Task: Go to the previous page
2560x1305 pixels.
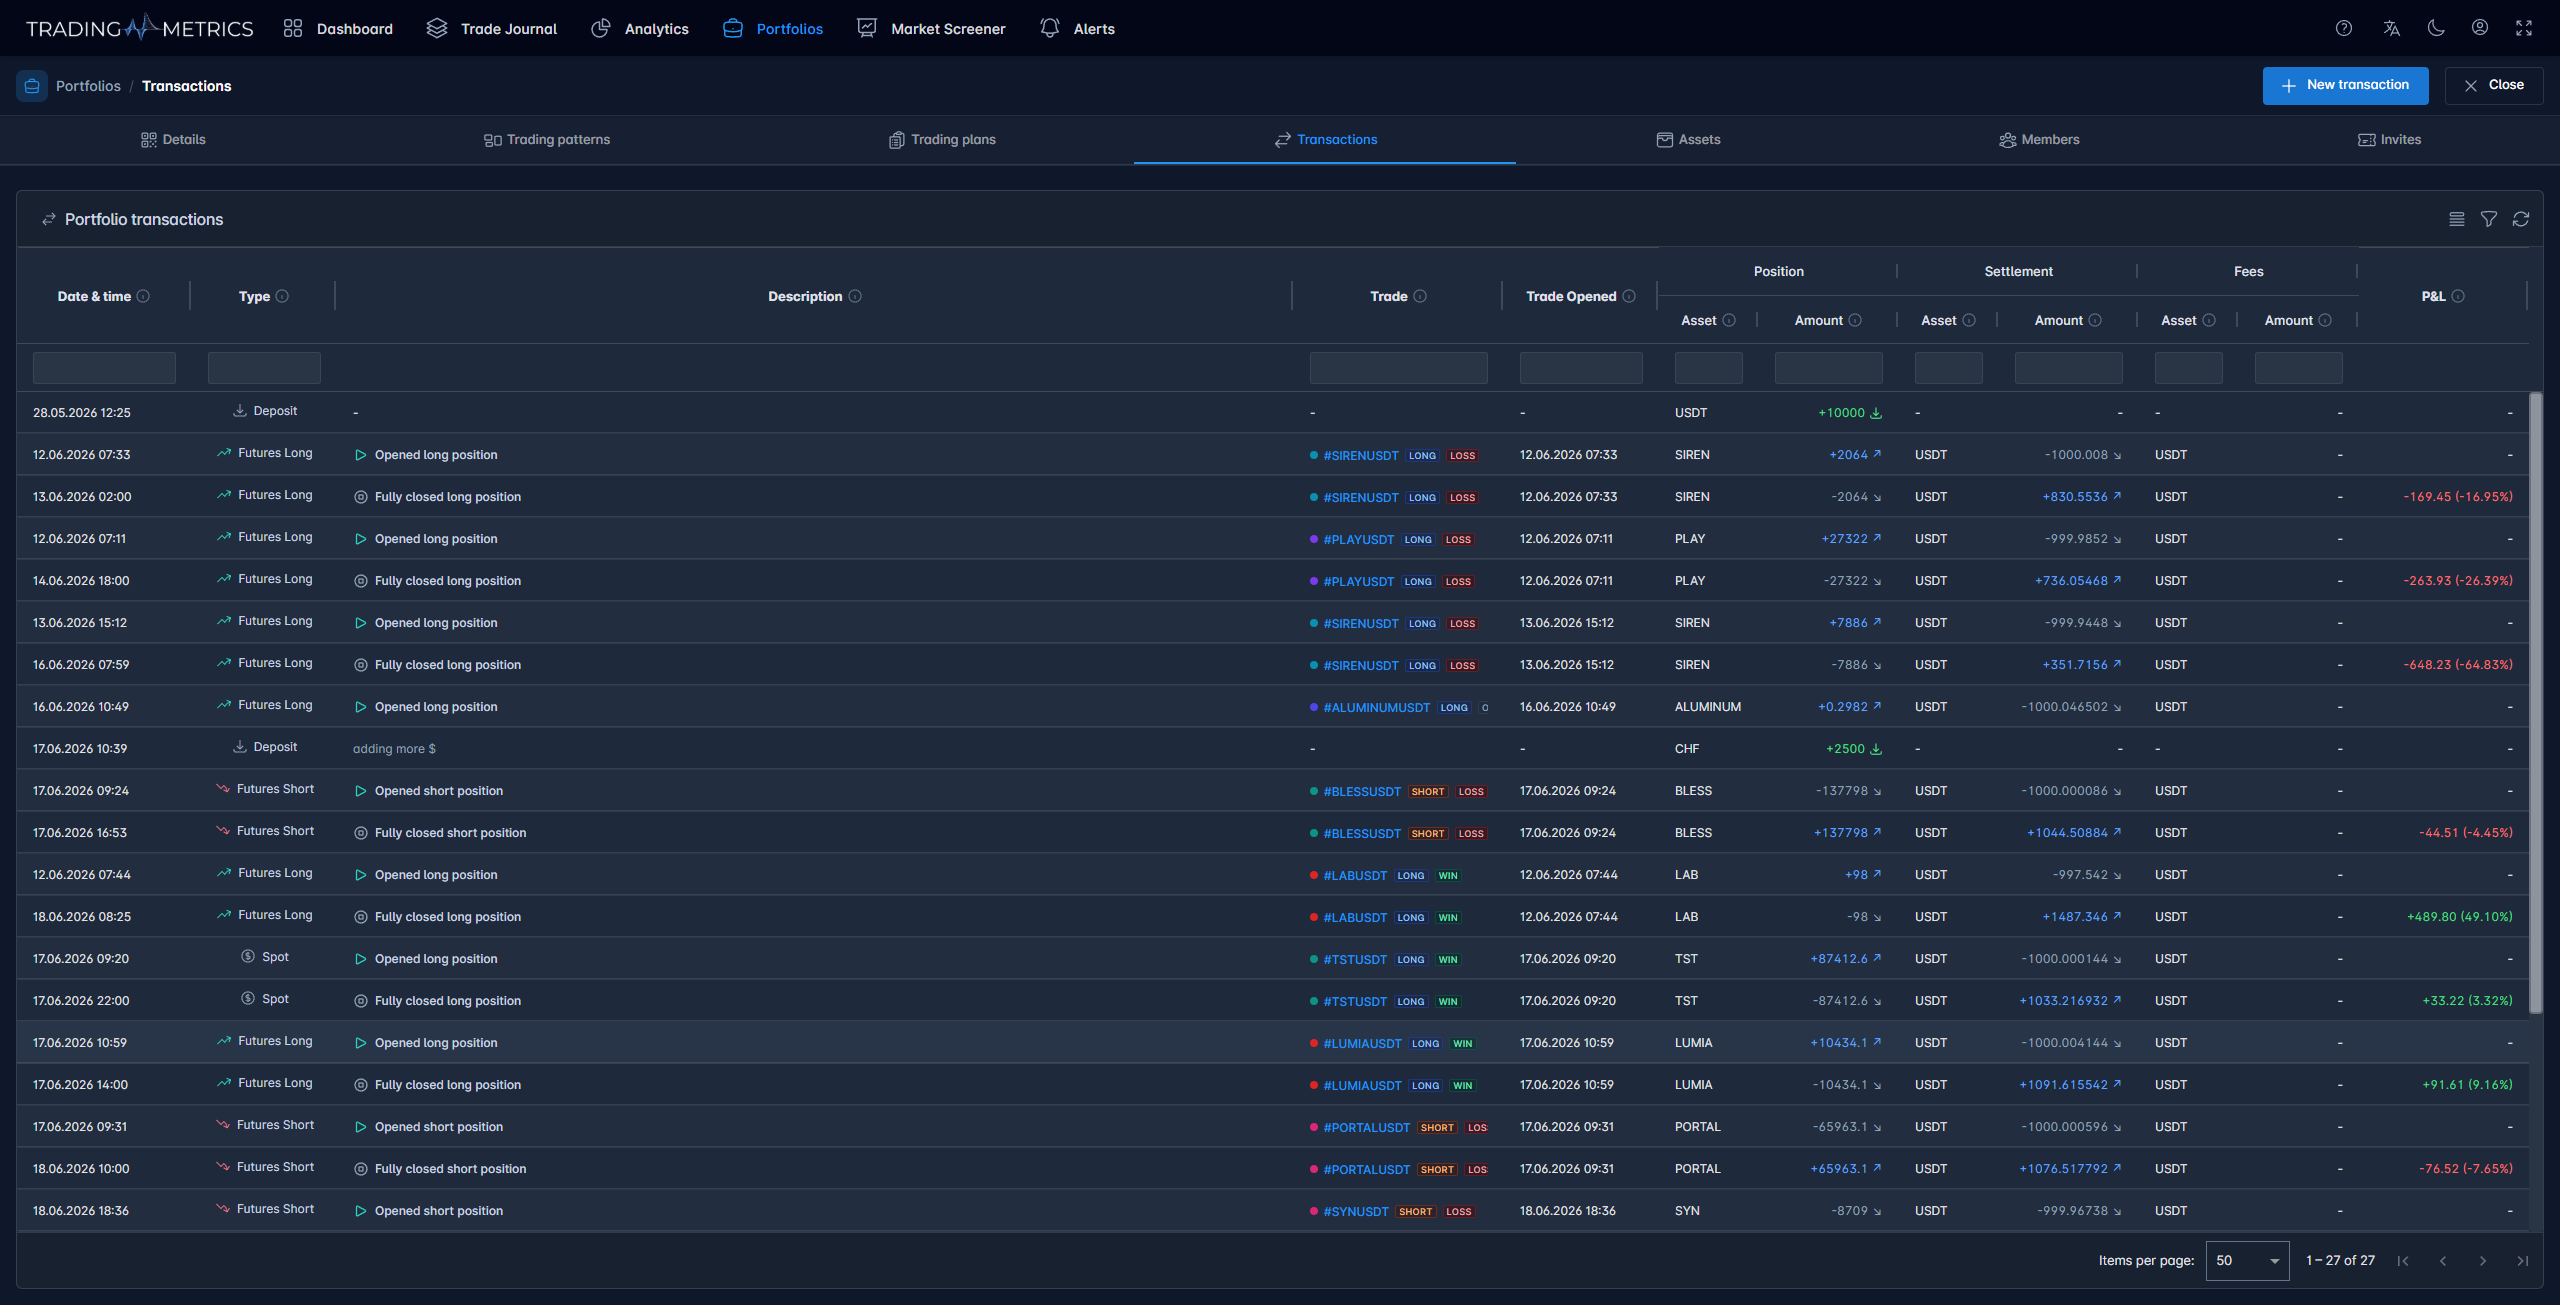Action: (2443, 1261)
